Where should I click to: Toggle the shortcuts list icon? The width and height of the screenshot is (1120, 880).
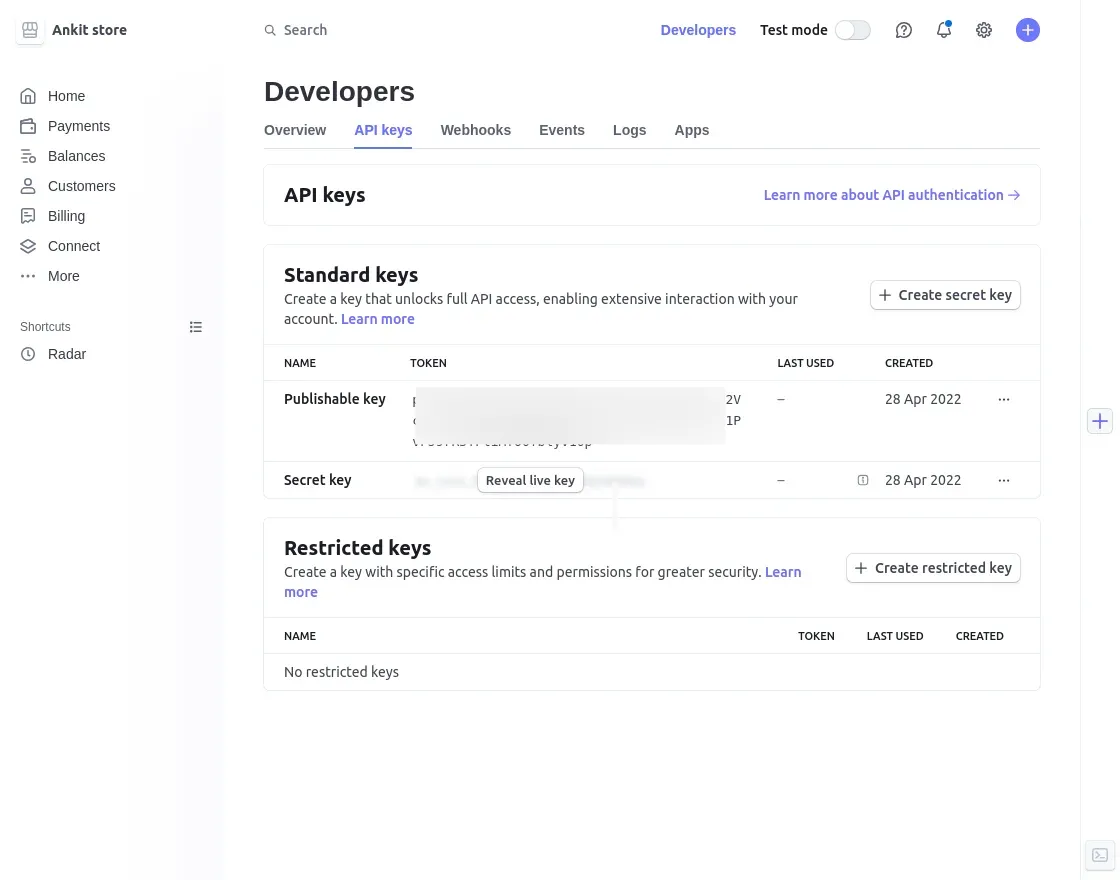click(195, 327)
